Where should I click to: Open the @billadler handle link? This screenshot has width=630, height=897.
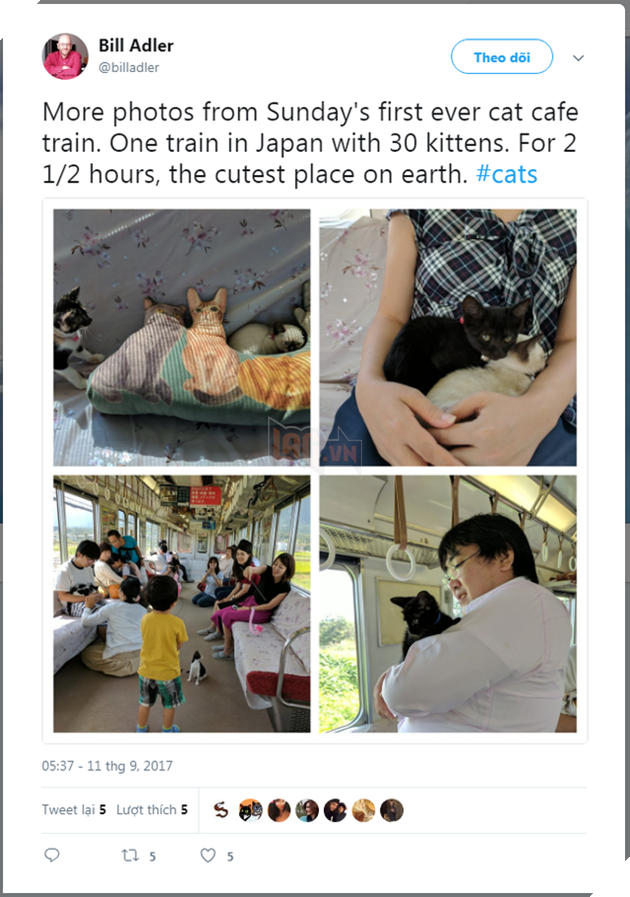pyautogui.click(x=129, y=68)
